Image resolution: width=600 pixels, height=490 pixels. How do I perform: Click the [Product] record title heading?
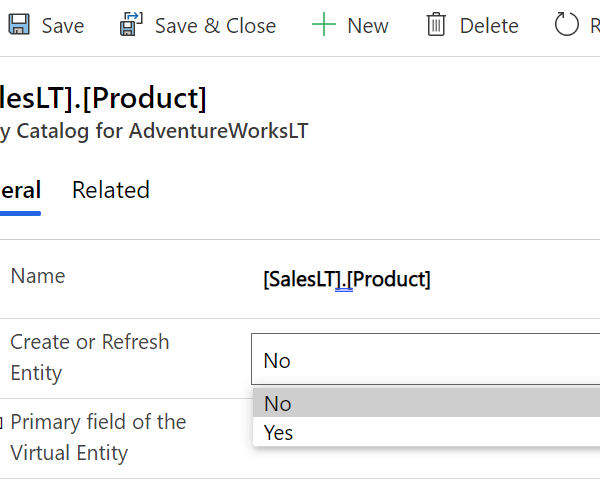103,99
